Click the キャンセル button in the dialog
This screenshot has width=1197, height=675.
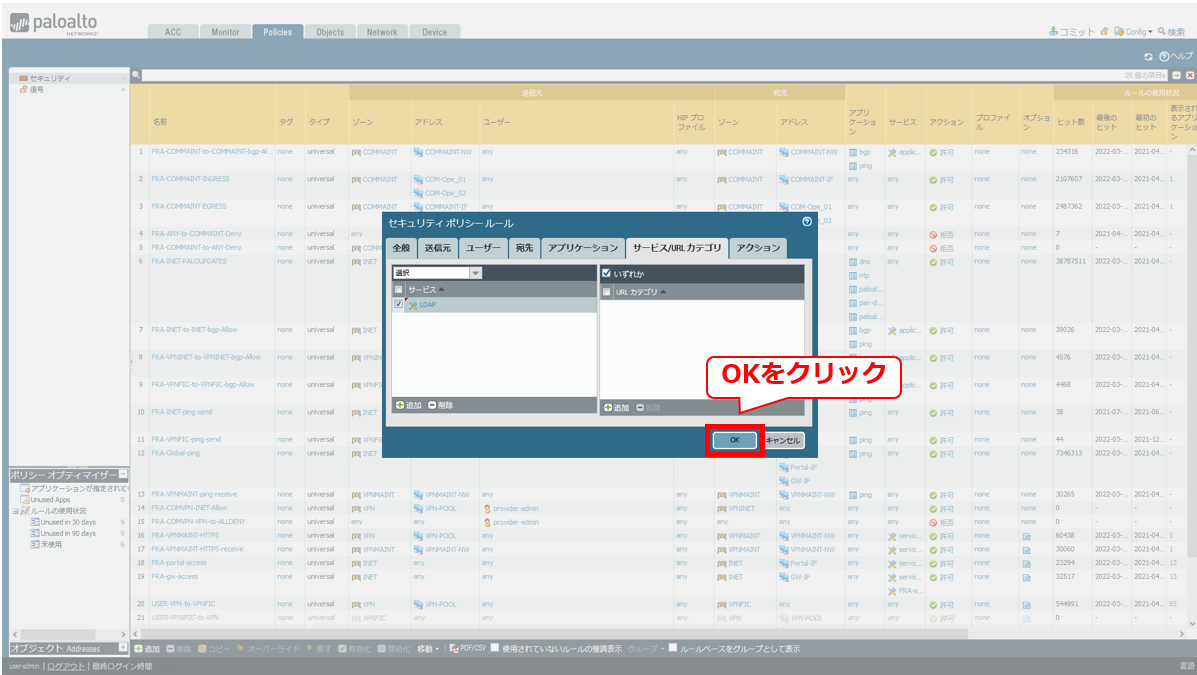coord(782,441)
